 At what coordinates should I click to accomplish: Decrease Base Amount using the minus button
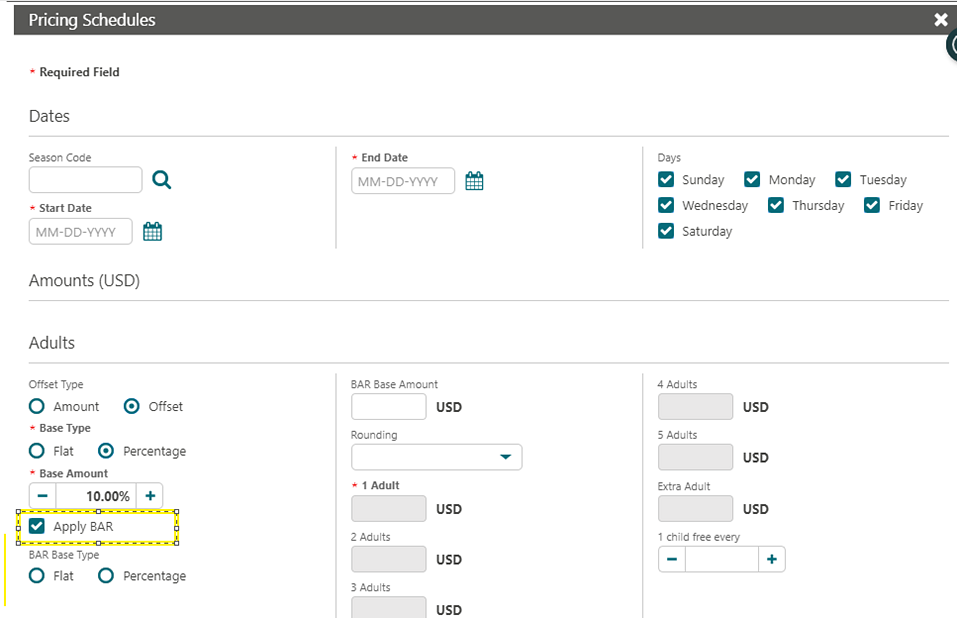pyautogui.click(x=41, y=495)
